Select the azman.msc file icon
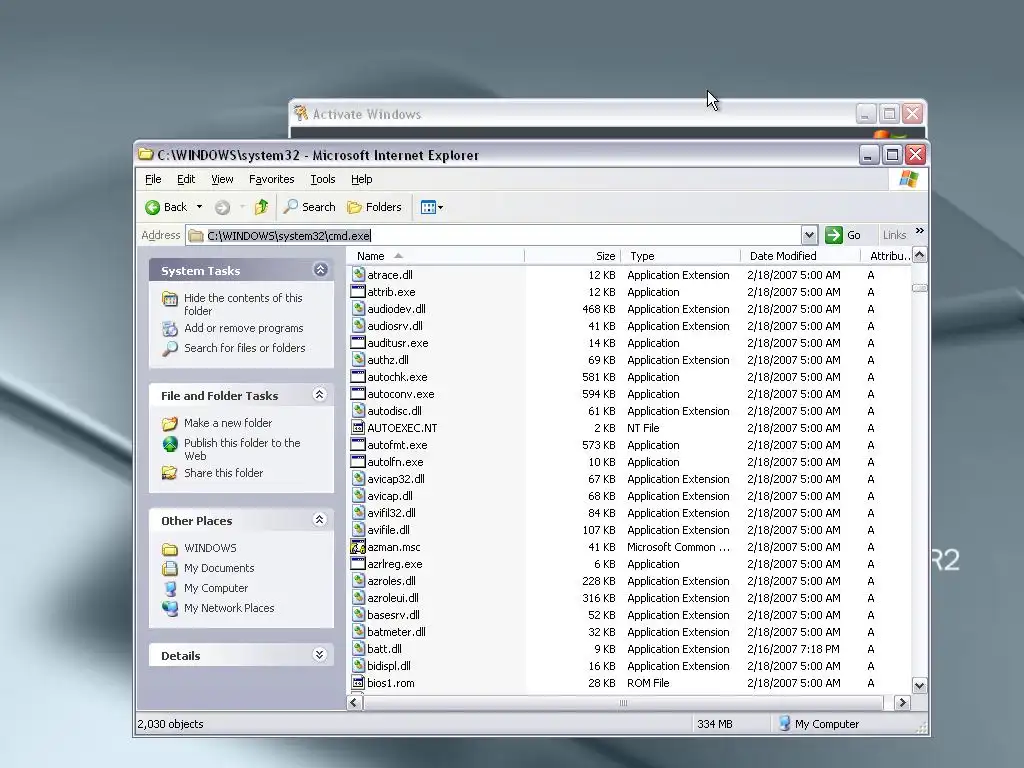This screenshot has height=768, width=1024. [x=358, y=547]
